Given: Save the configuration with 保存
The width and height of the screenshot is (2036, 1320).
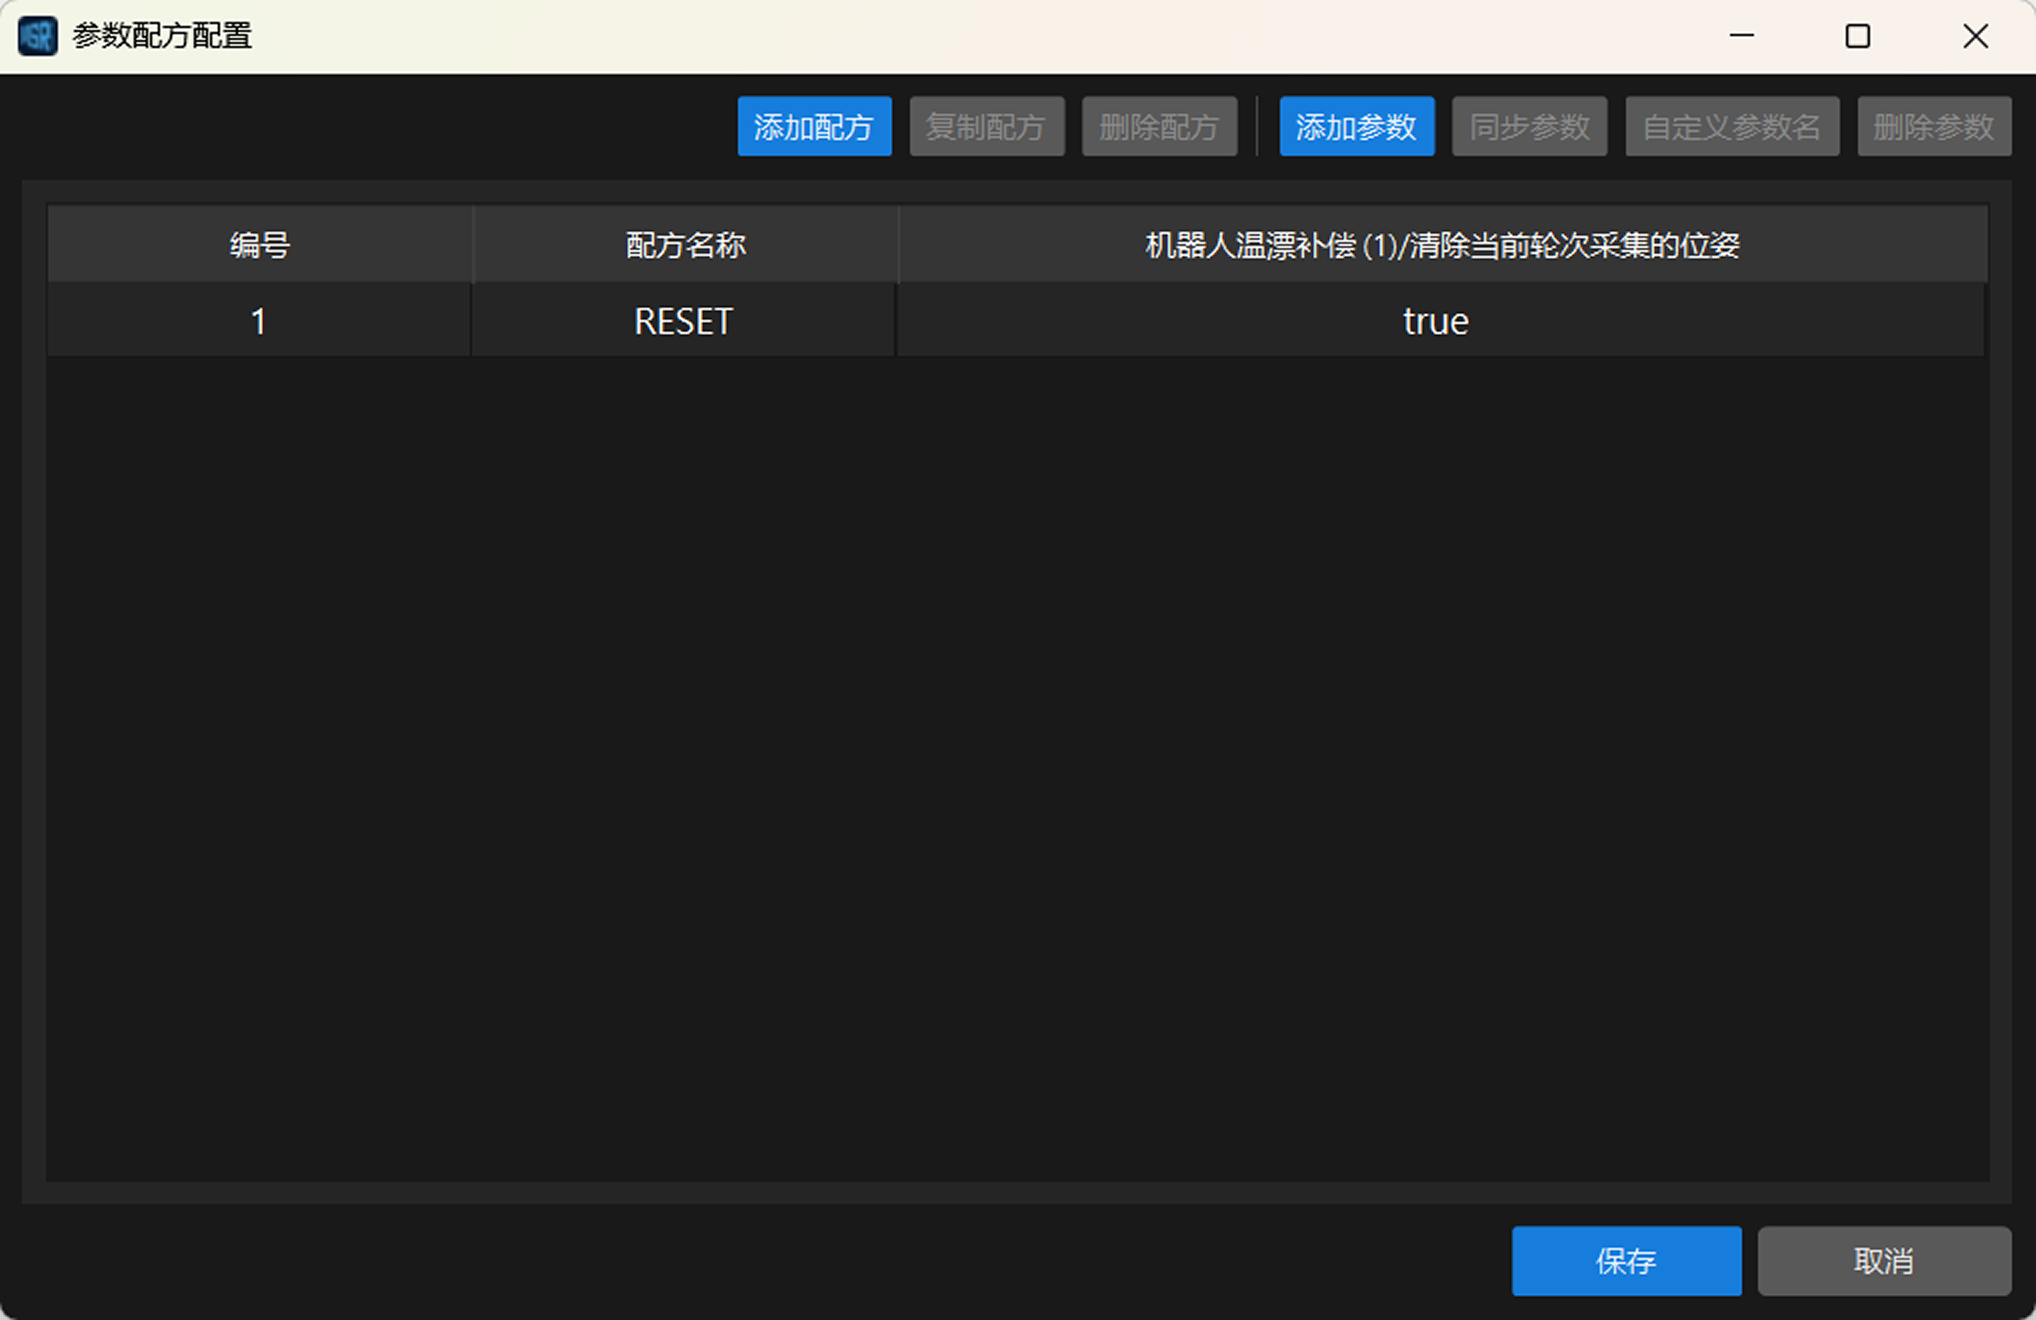Looking at the screenshot, I should pos(1626,1260).
